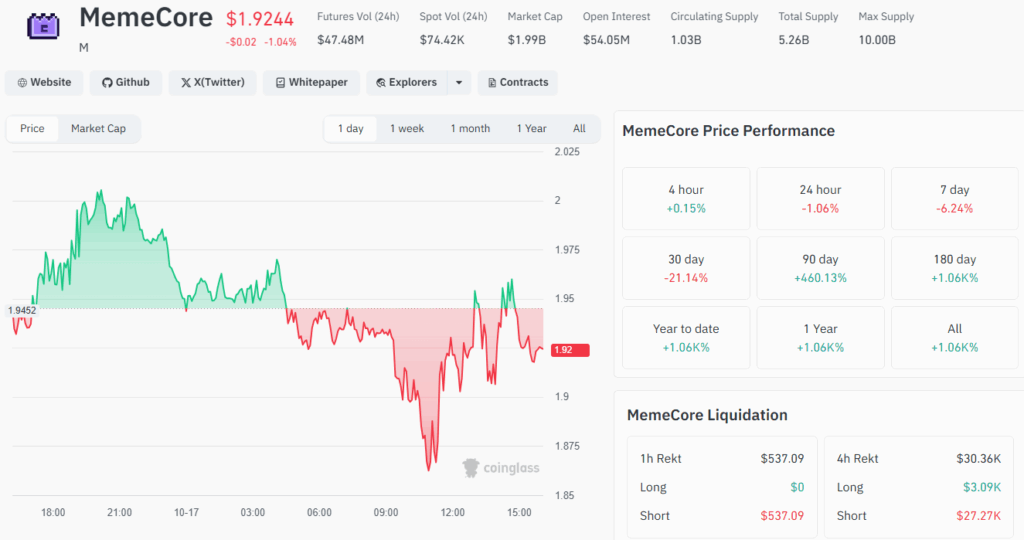Open the Contracts button
1024x540 pixels.
518,82
